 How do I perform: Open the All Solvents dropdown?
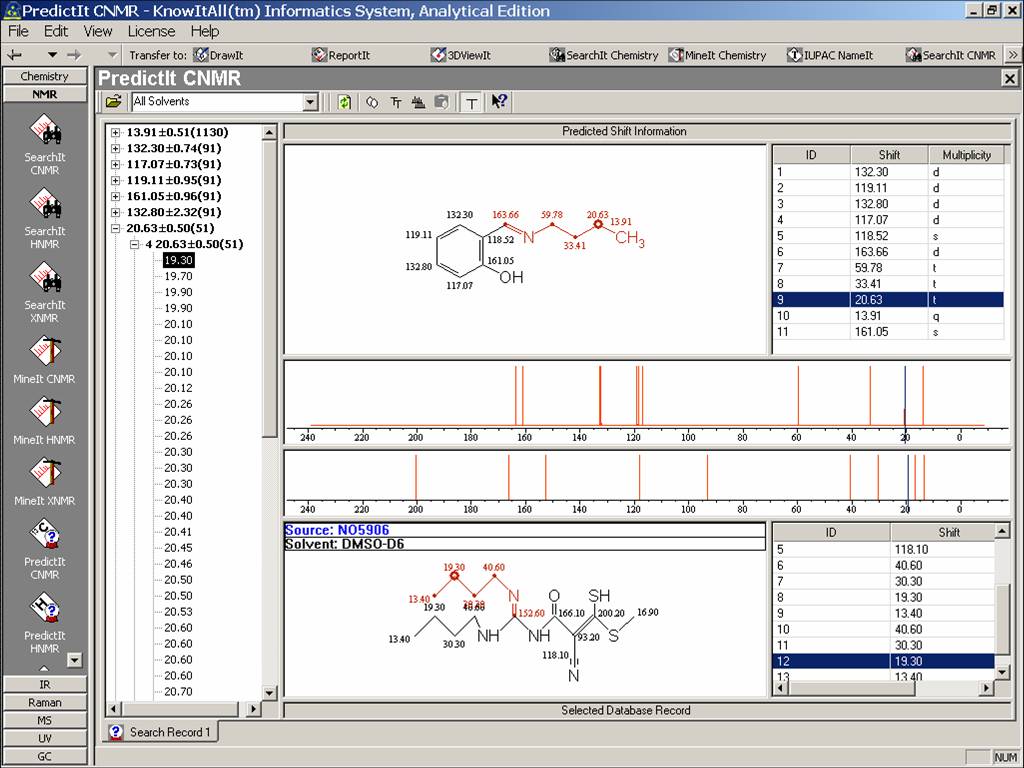click(x=311, y=102)
